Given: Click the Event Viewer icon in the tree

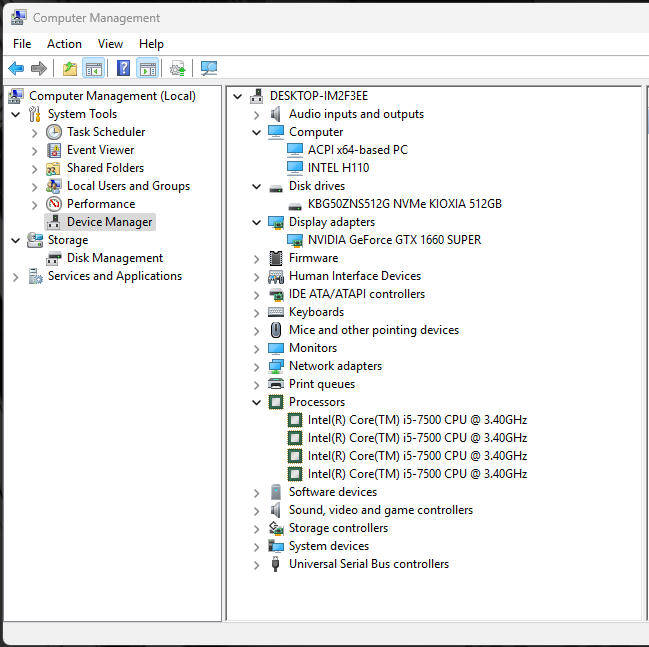Looking at the screenshot, I should [x=54, y=150].
